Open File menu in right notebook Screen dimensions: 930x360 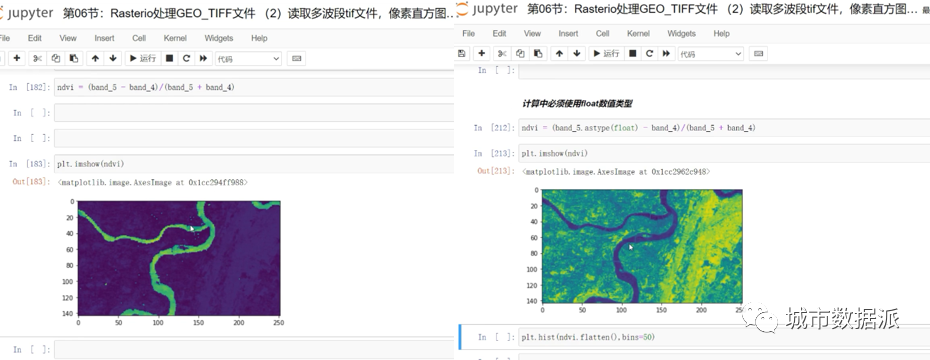coord(469,34)
